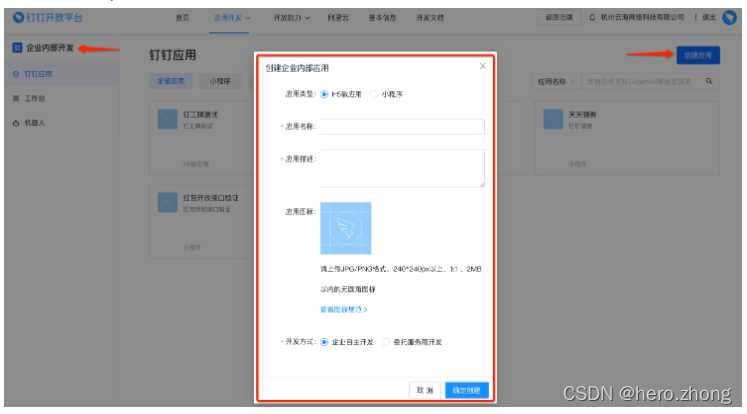Click the 确定创建 button

(466, 390)
